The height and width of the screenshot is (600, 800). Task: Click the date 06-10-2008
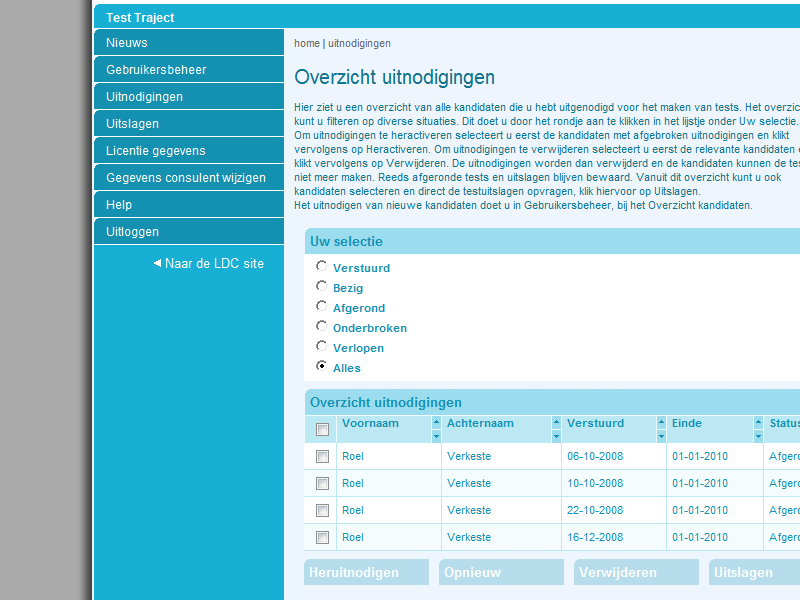coord(595,456)
